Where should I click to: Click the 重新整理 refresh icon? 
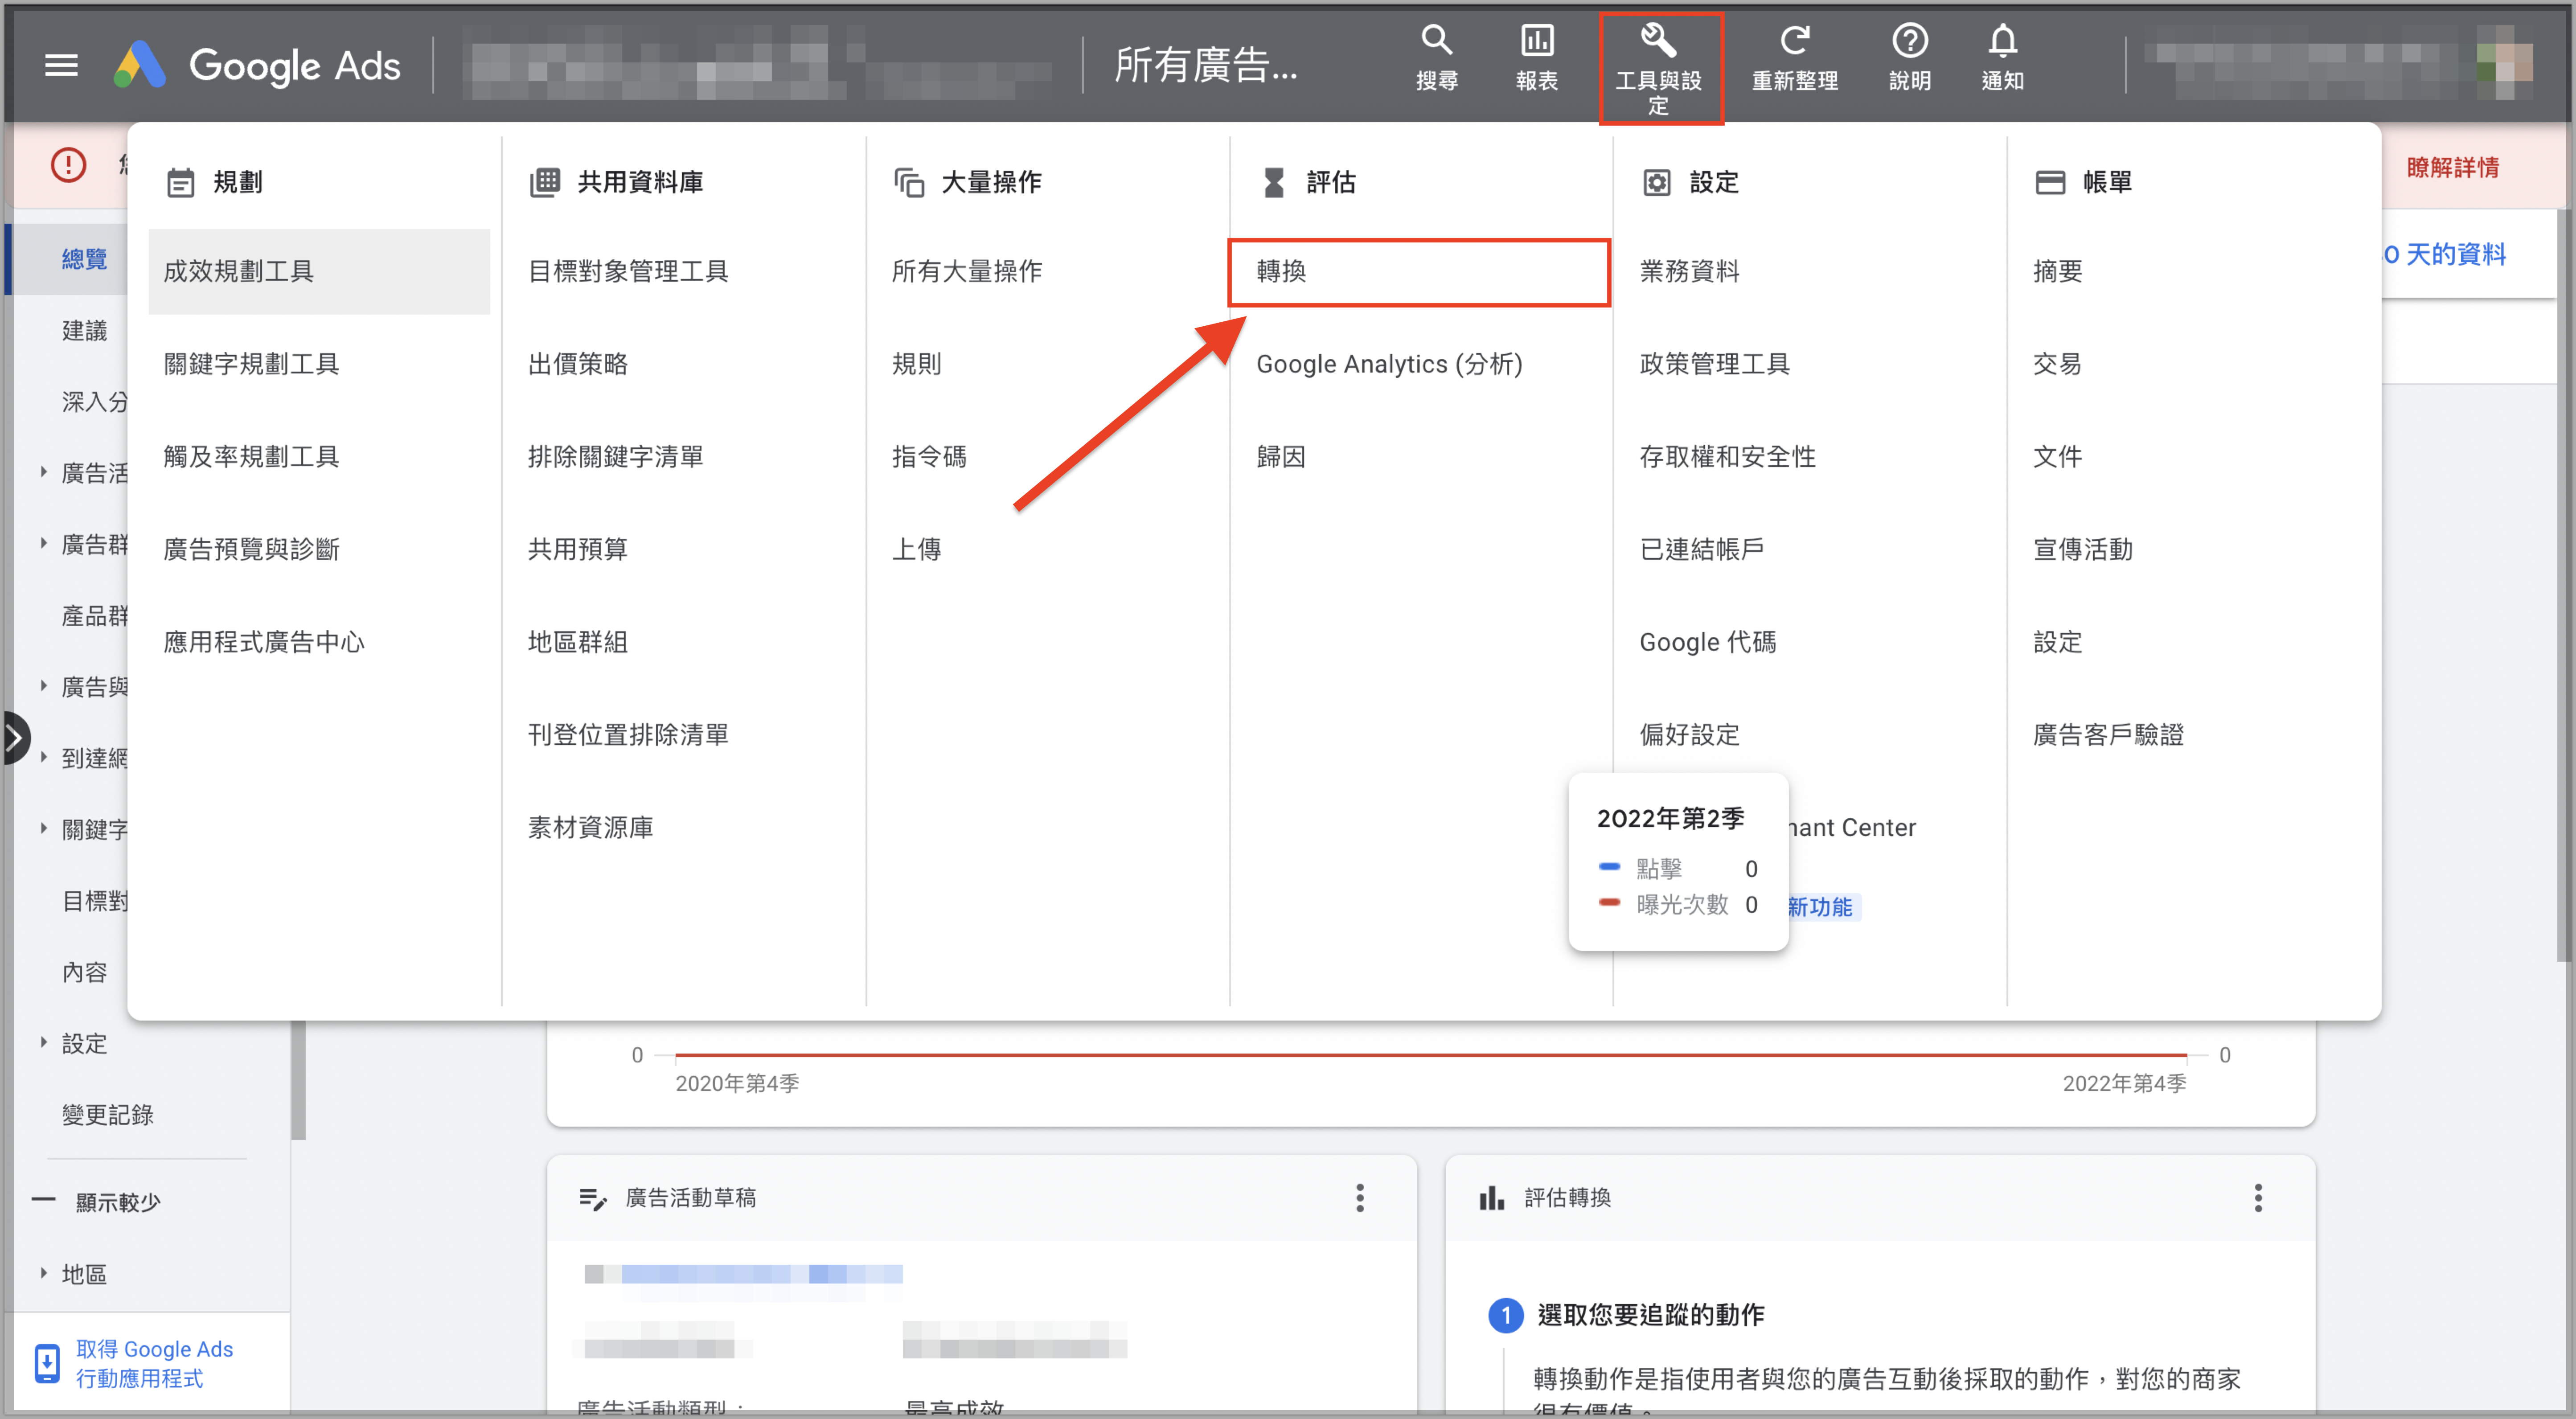(1795, 59)
